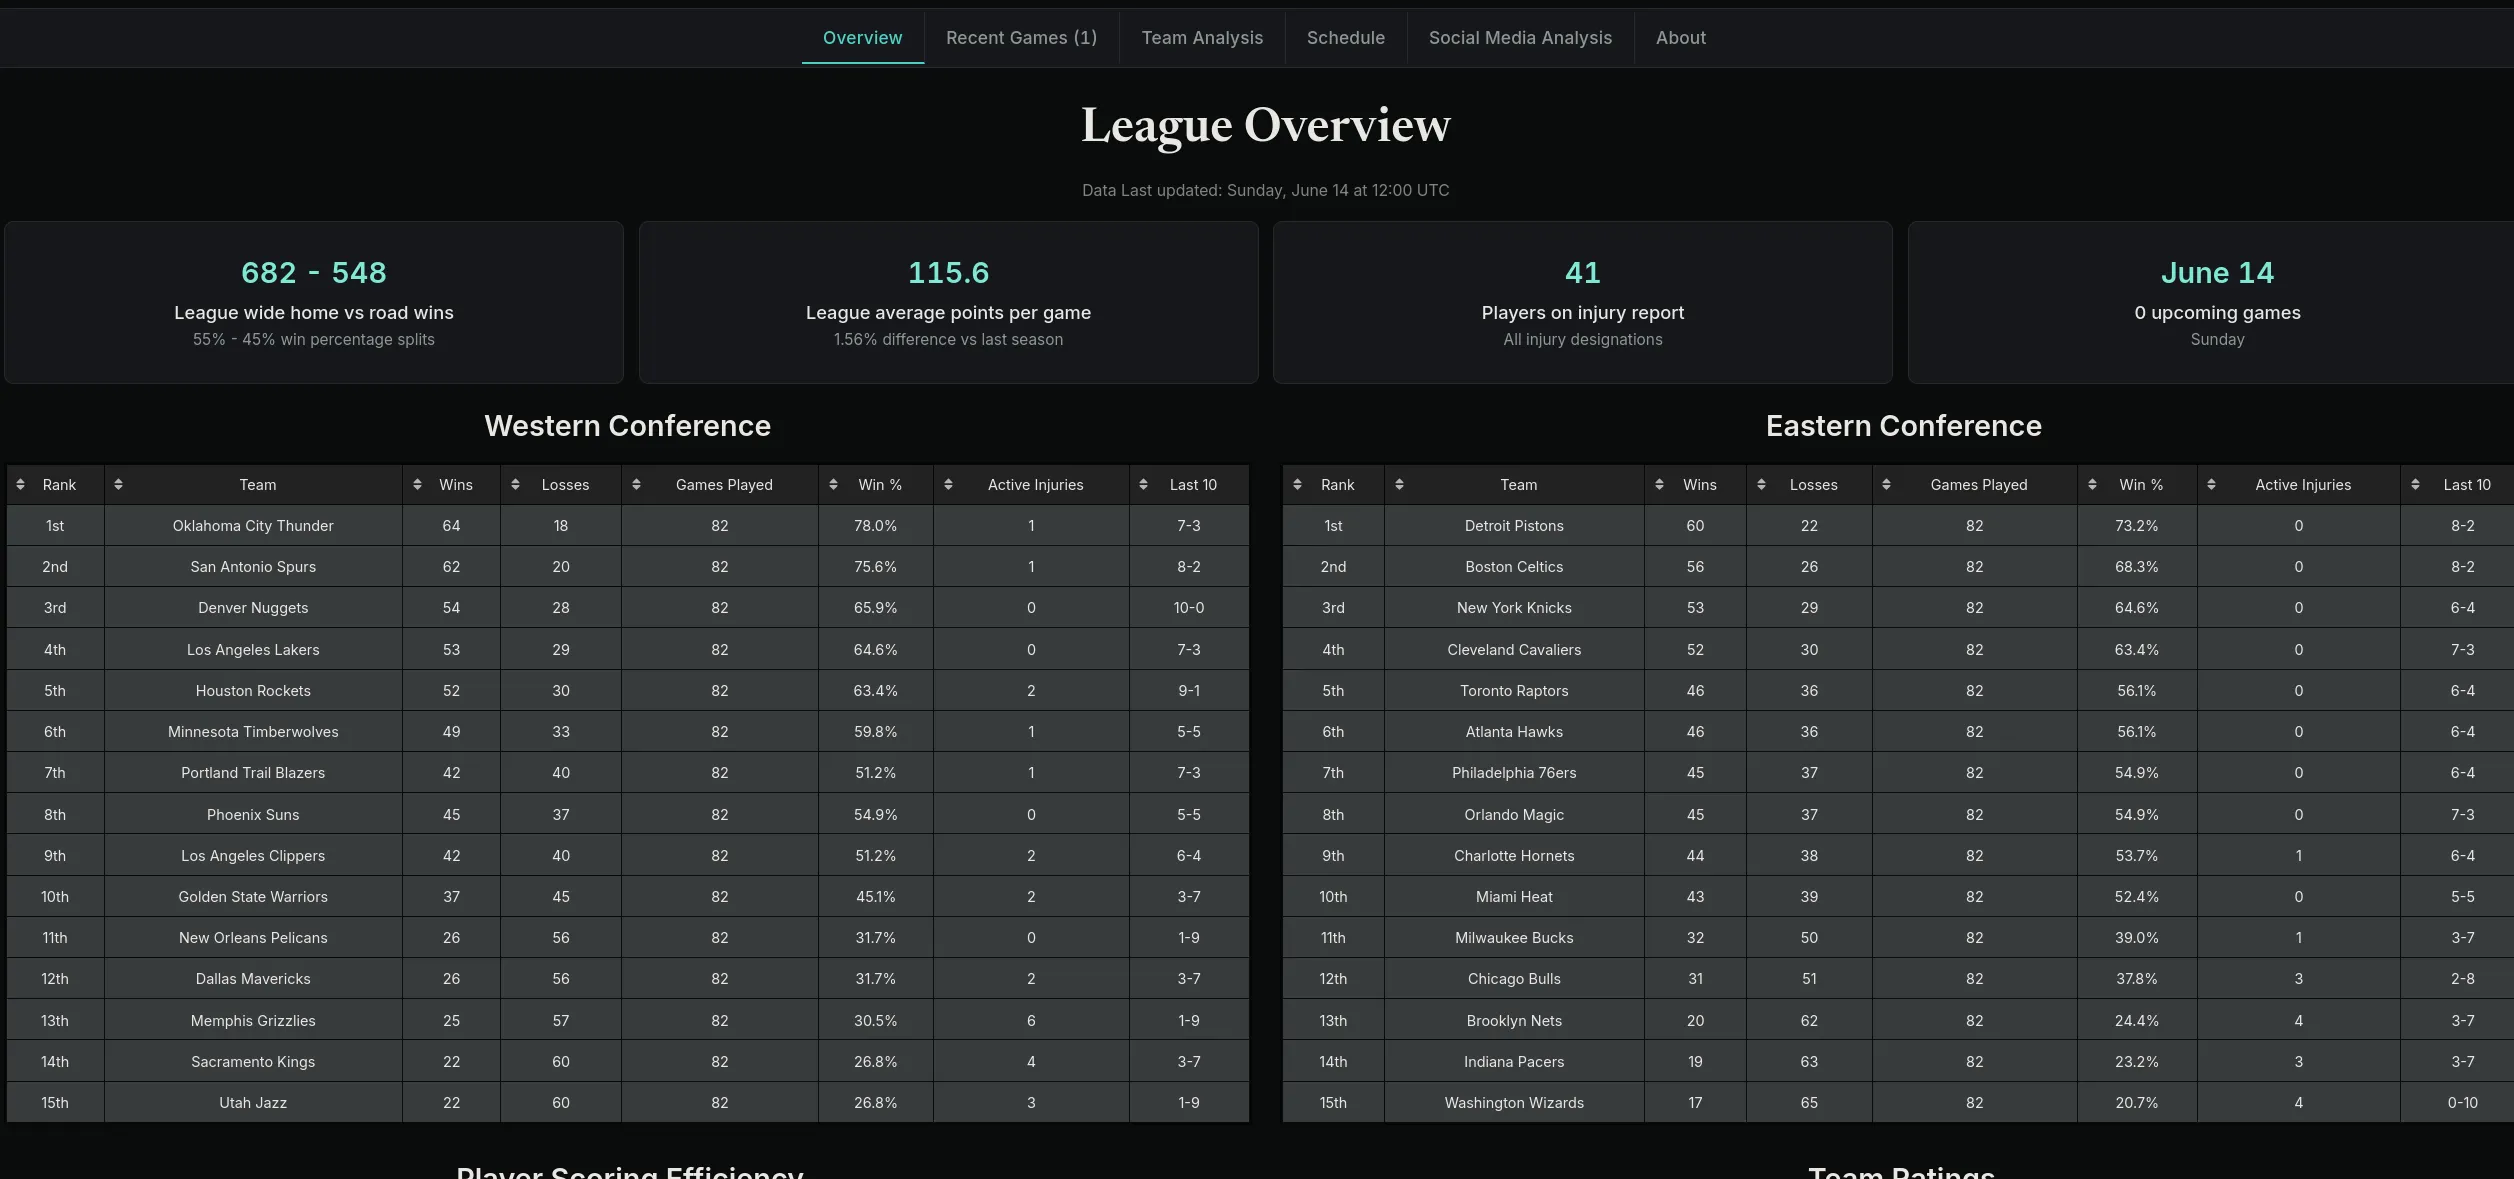Click Brooklyn Nets team name
The image size is (2514, 1179).
(1514, 1021)
